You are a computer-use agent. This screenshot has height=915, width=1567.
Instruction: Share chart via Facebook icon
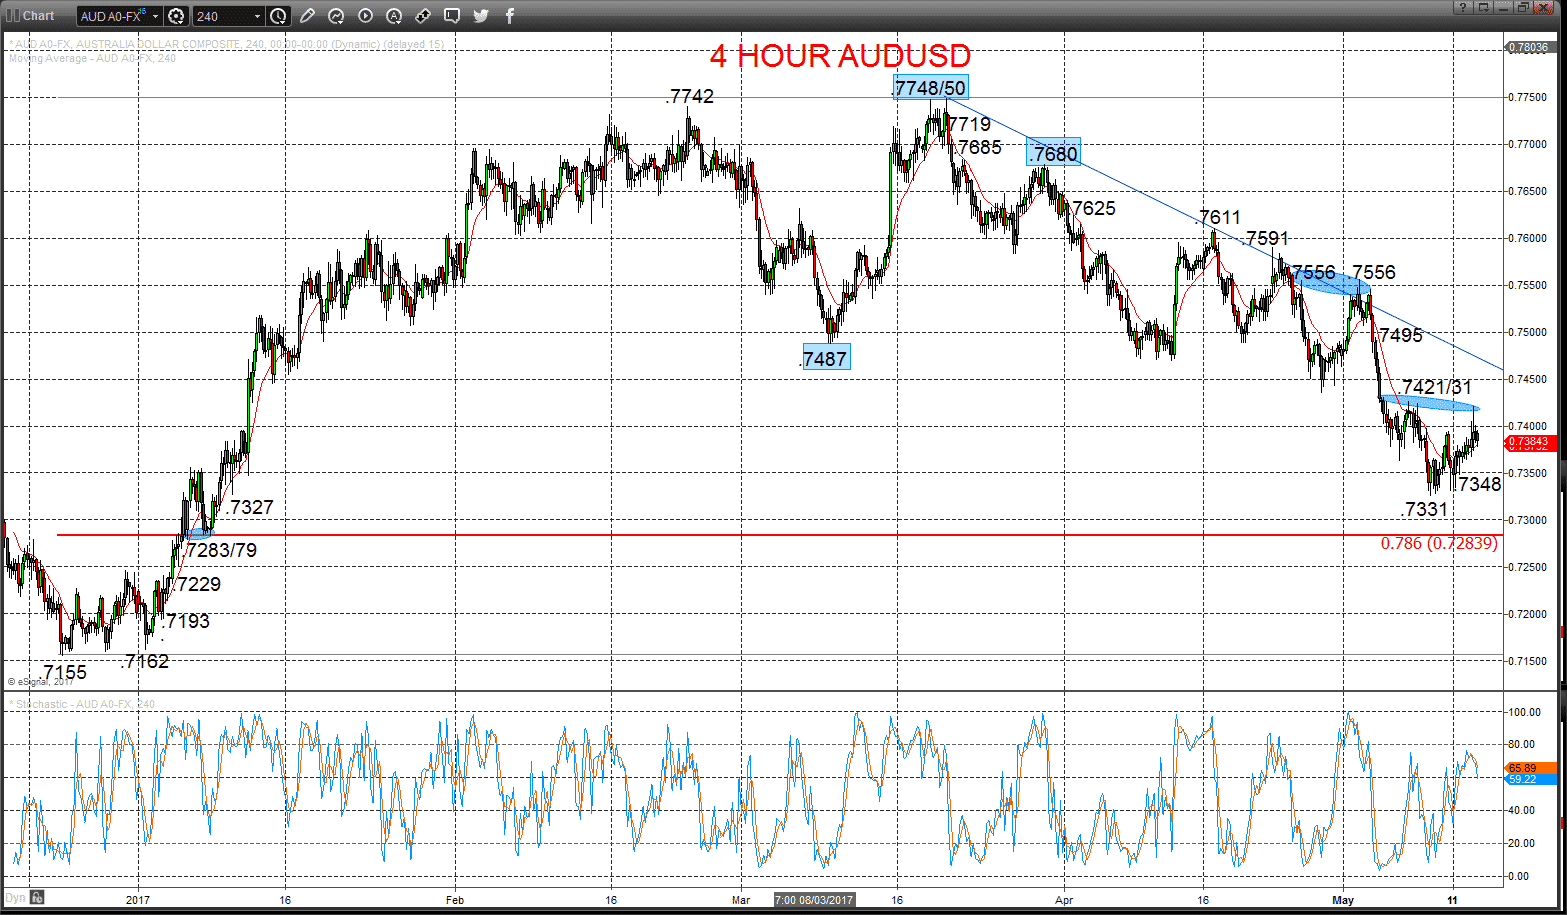pyautogui.click(x=510, y=16)
